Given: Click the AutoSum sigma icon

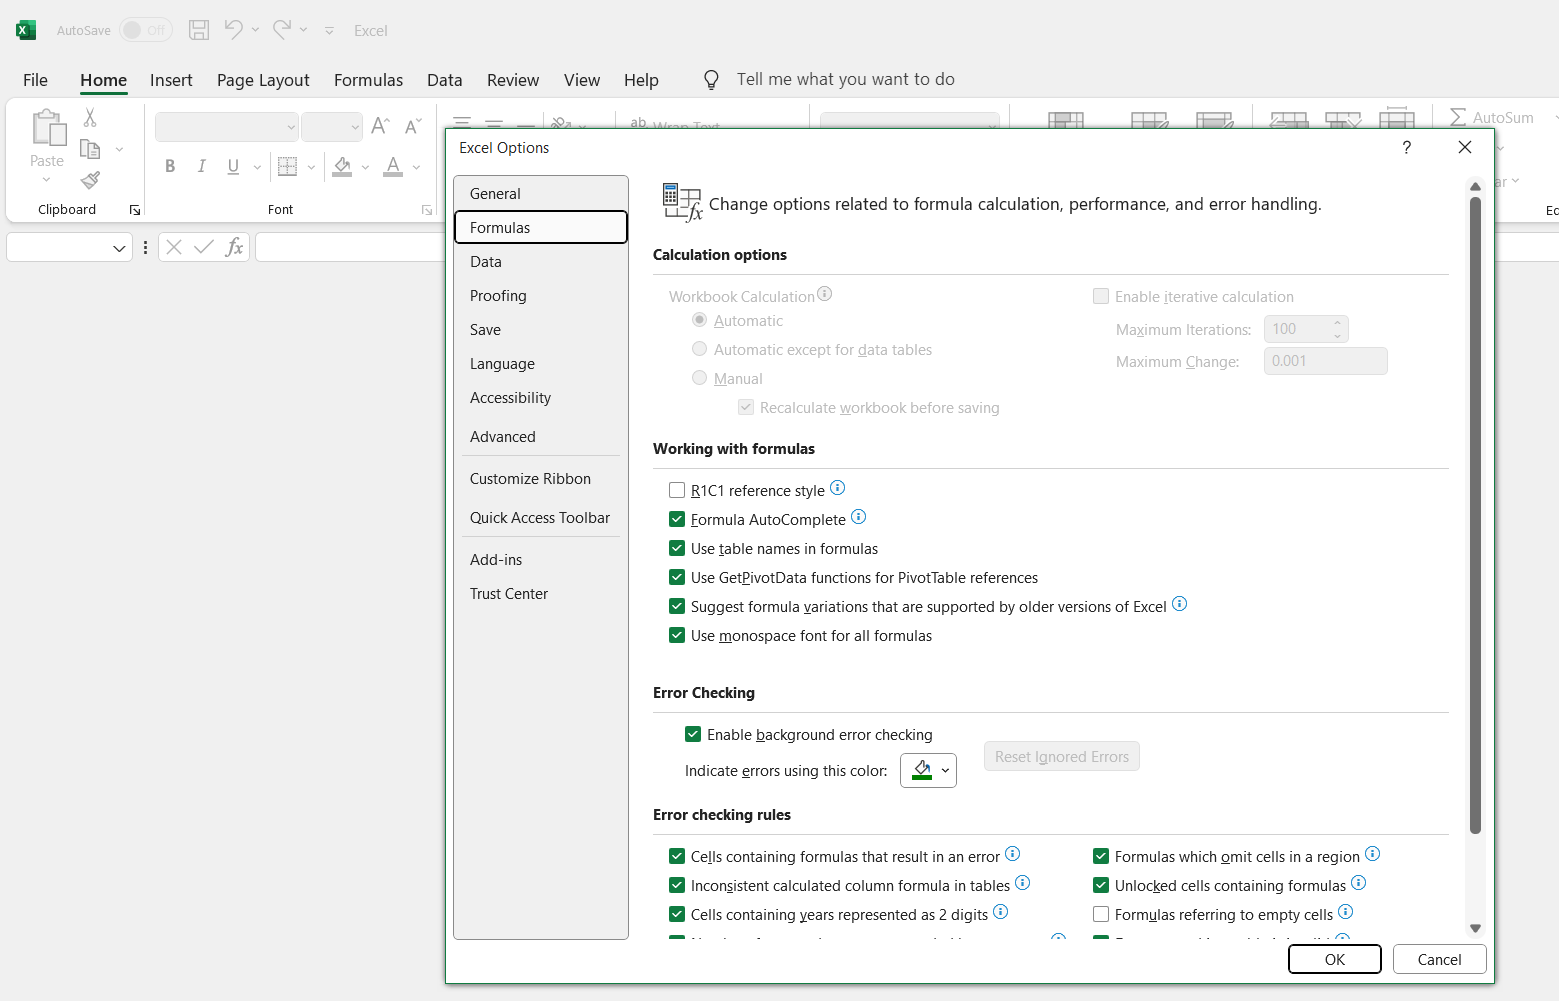Looking at the screenshot, I should (1458, 117).
